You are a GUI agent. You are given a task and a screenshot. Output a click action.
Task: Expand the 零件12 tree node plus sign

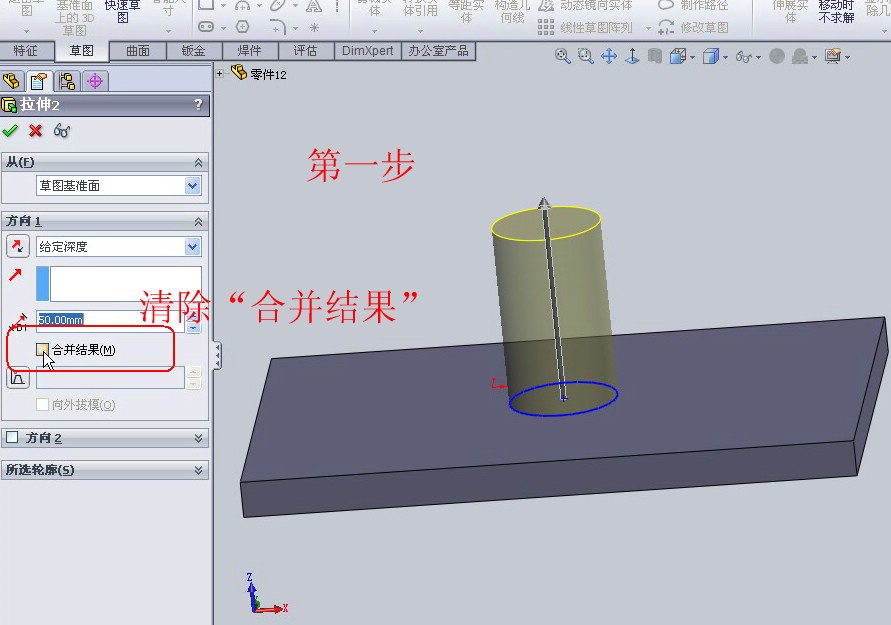(x=219, y=73)
